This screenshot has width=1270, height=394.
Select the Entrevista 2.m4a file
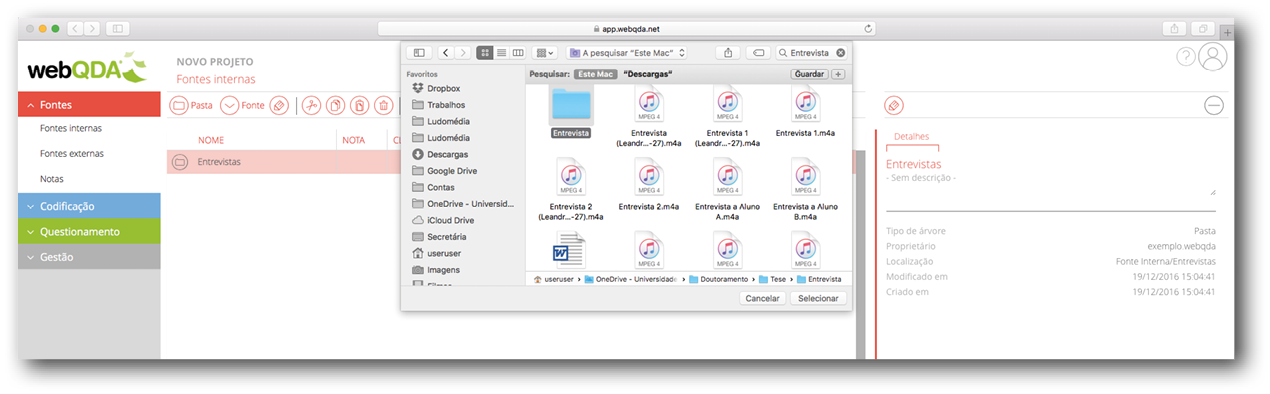[649, 185]
